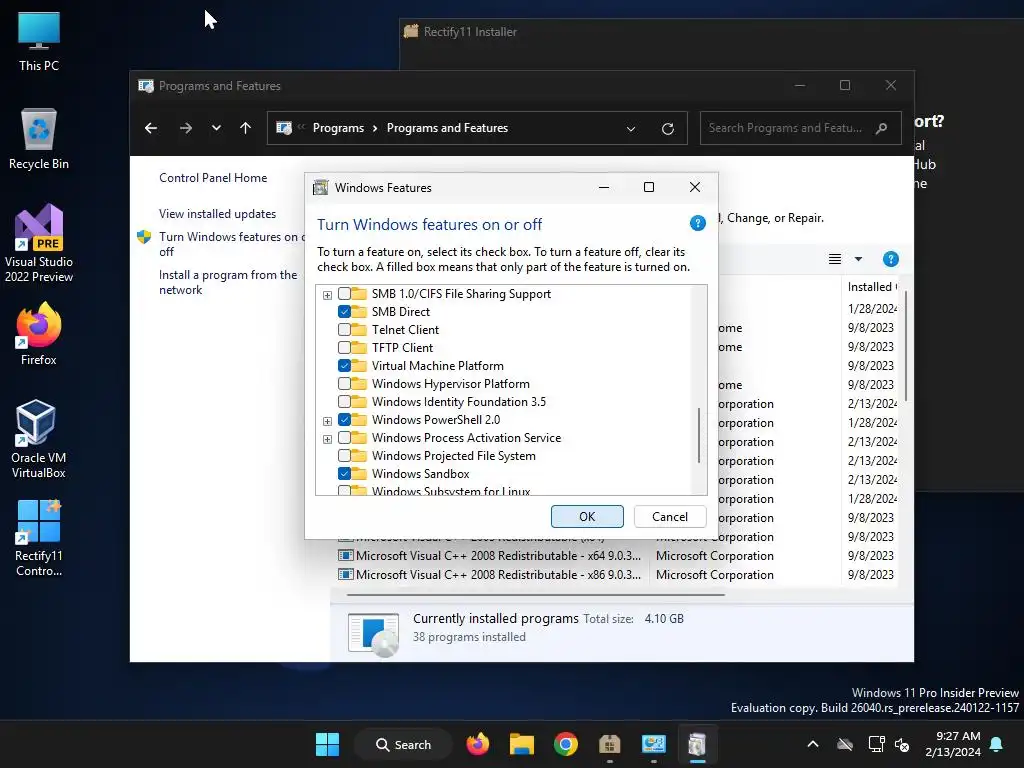Uncheck Virtual Machine Platform feature
The width and height of the screenshot is (1024, 768).
[x=344, y=366]
